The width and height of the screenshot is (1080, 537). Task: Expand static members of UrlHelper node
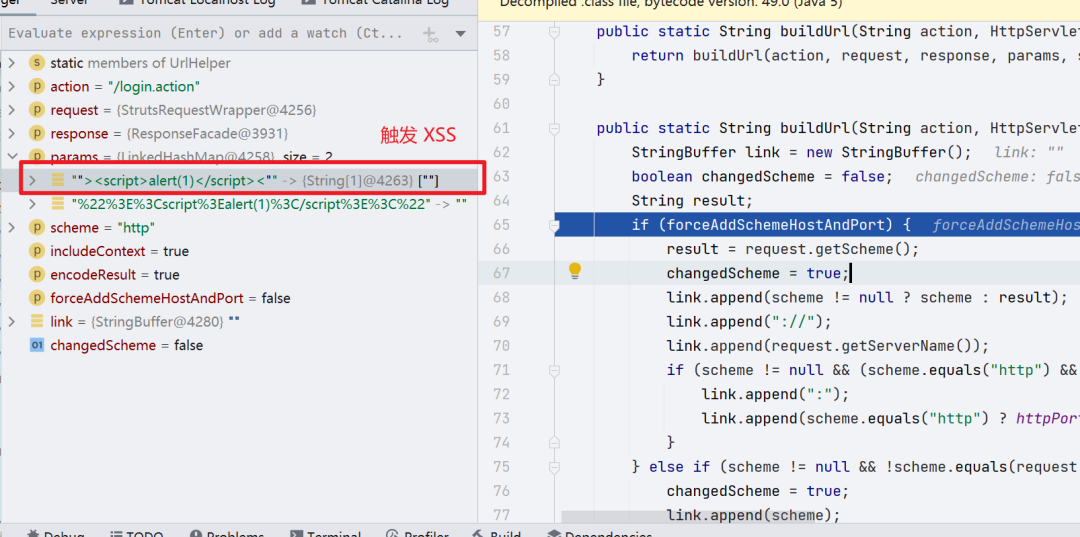[x=12, y=63]
